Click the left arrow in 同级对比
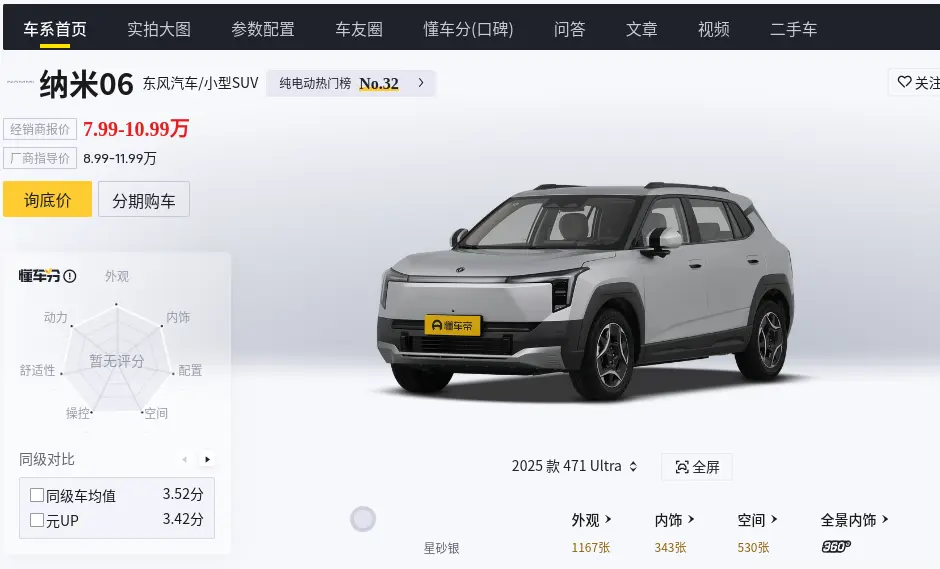The image size is (940, 569). 185,459
